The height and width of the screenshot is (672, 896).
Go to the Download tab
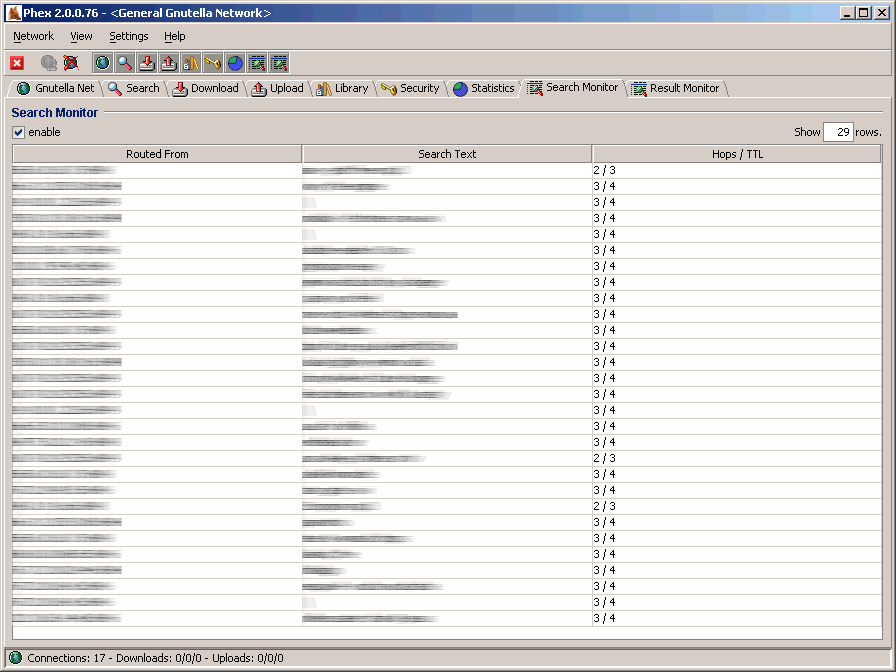pyautogui.click(x=206, y=89)
